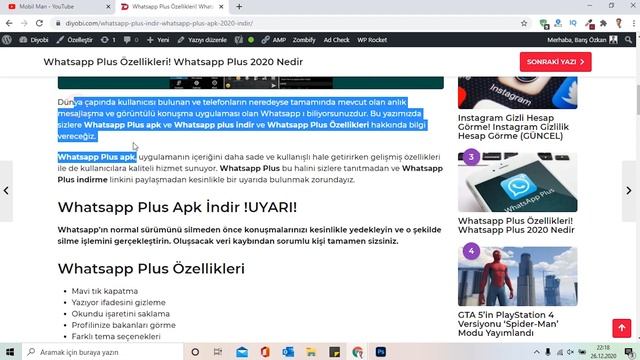Open the admin bar search magnifier
The height and width of the screenshot is (360, 640).
coord(629,40)
